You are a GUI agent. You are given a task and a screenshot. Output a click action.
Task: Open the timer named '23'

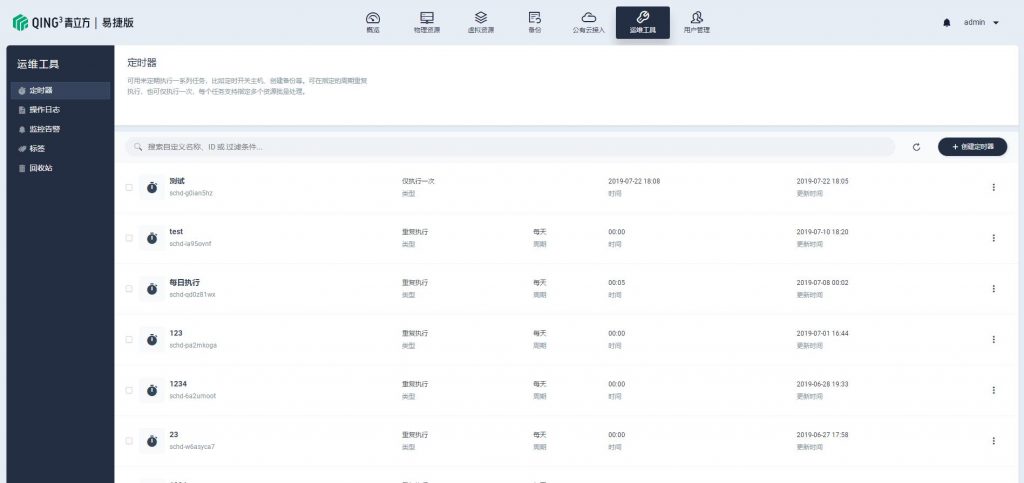(x=174, y=435)
